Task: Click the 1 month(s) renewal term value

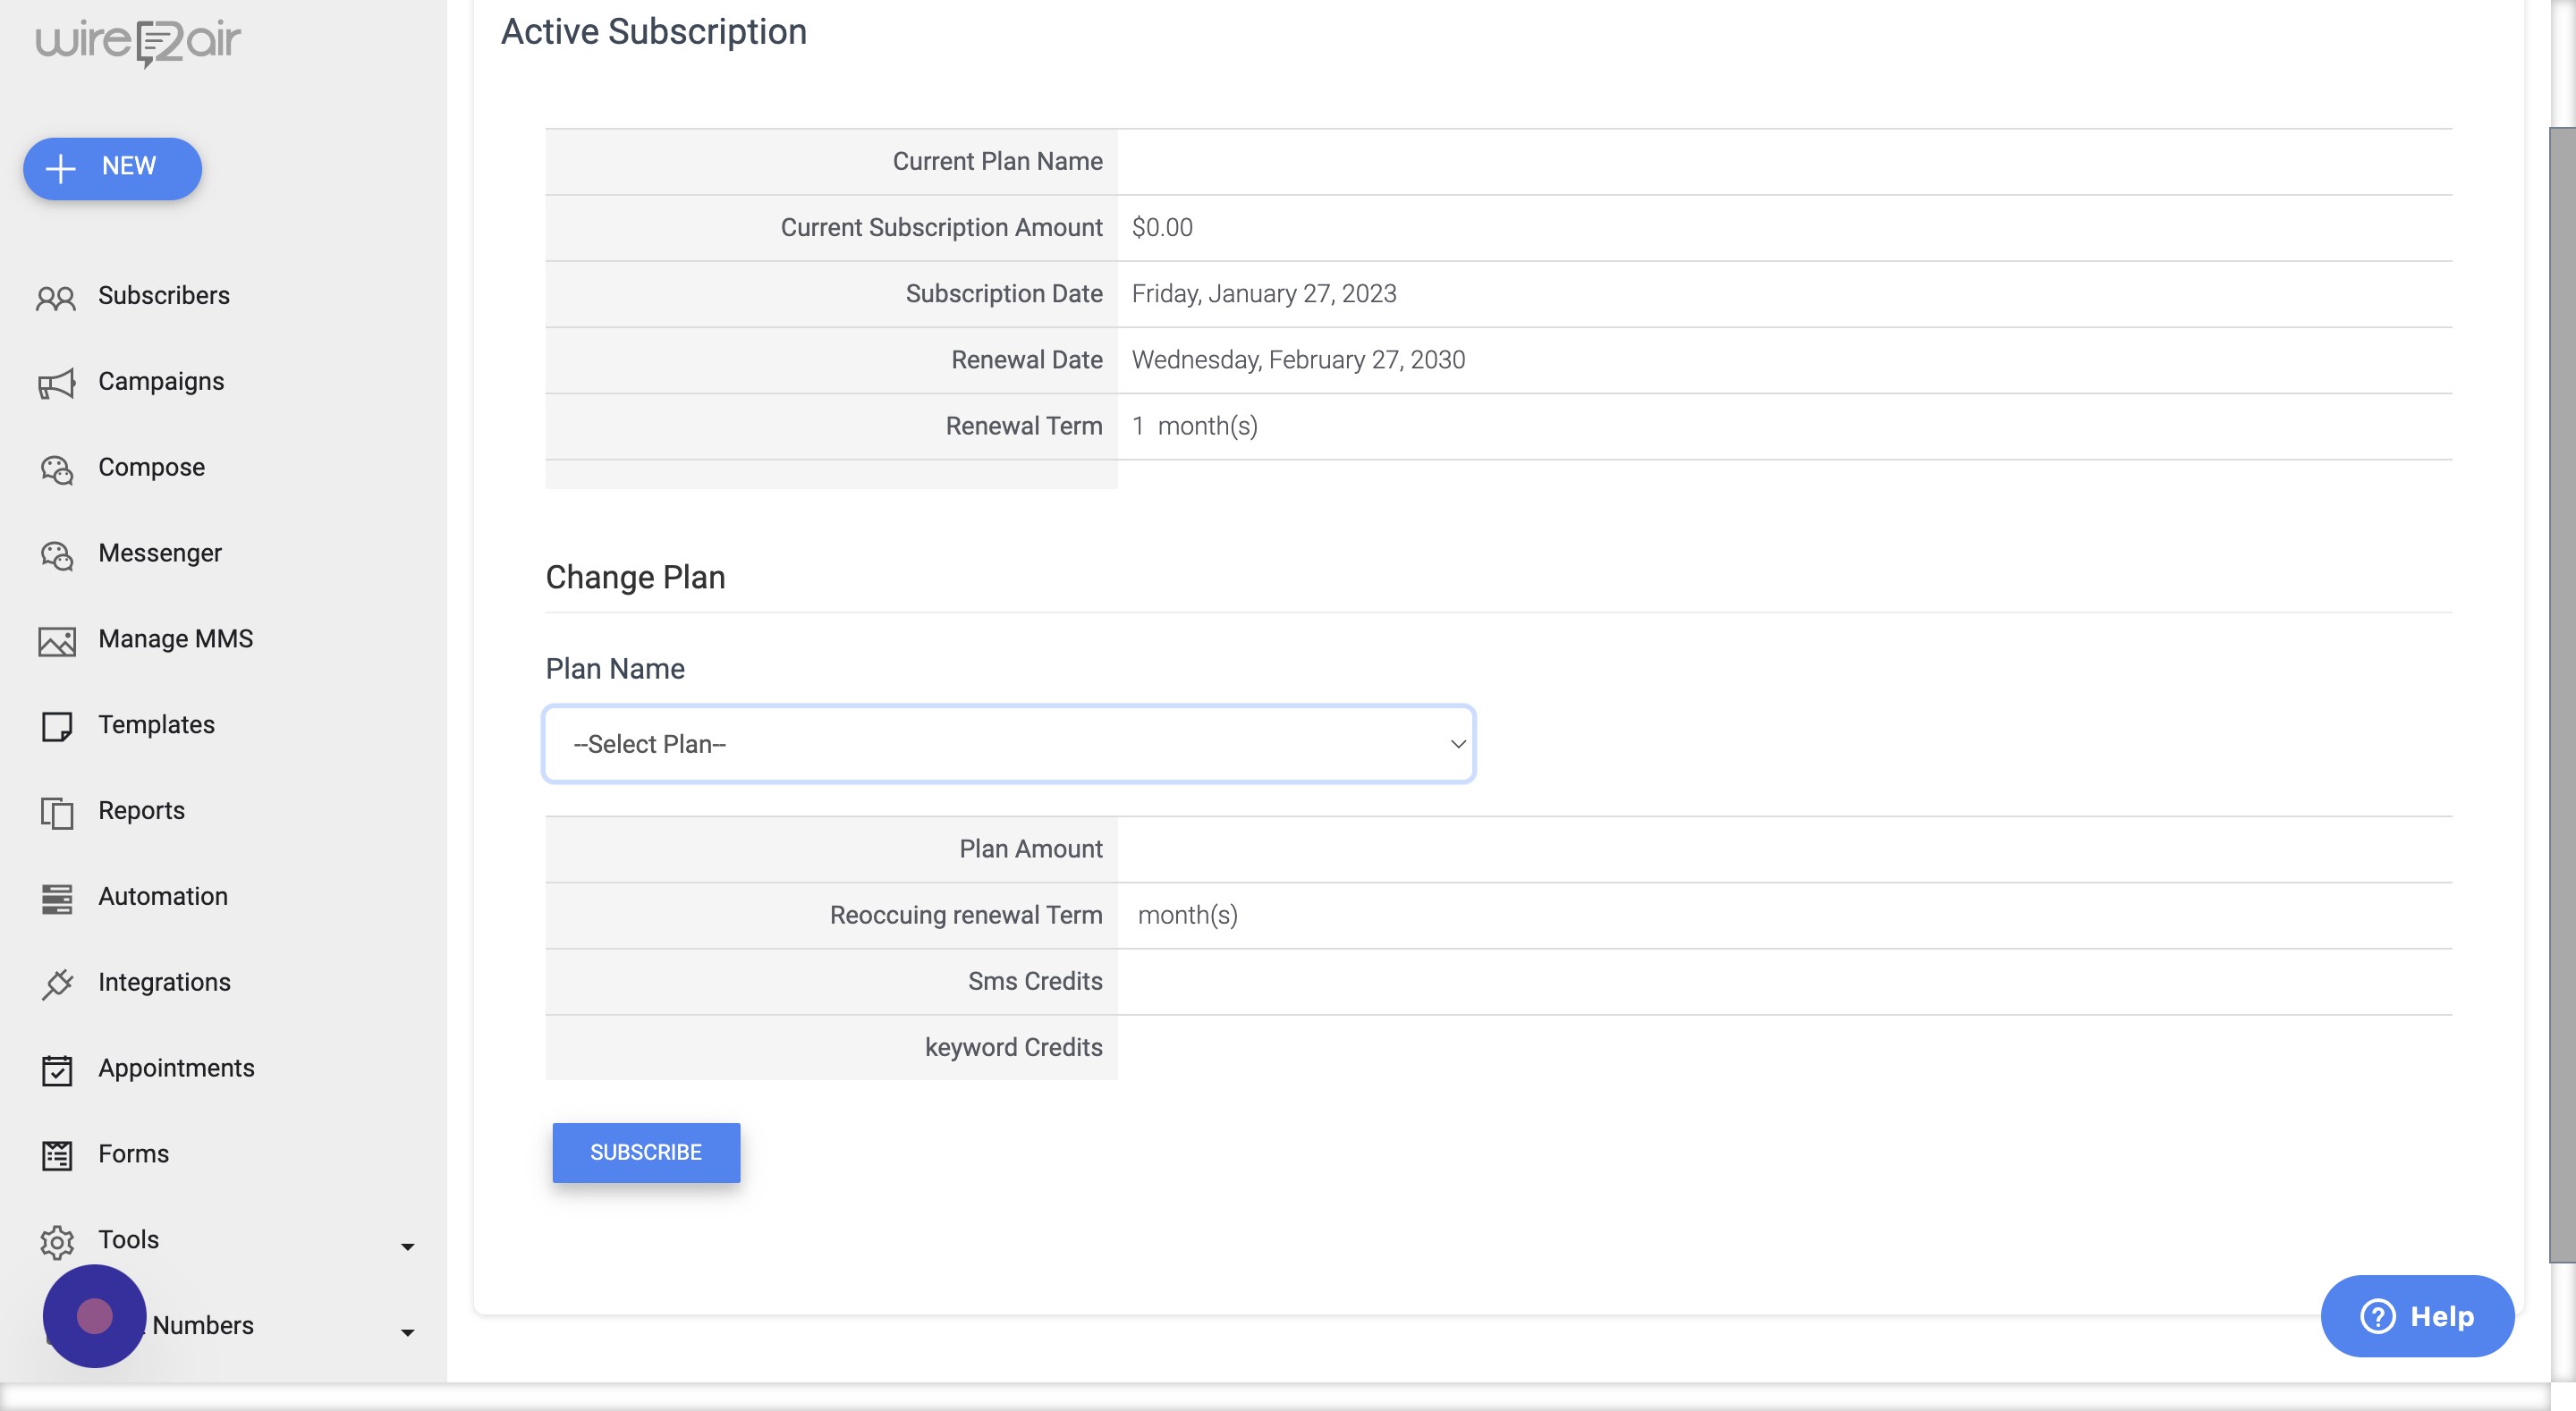Action: (x=1194, y=427)
